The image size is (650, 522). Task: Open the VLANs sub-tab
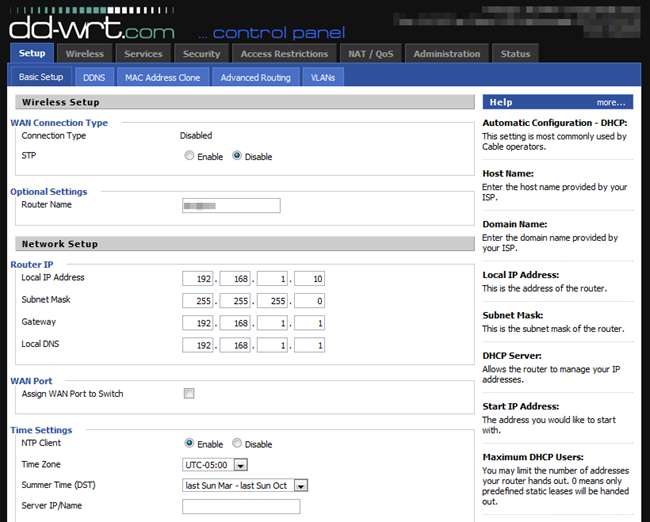point(323,77)
